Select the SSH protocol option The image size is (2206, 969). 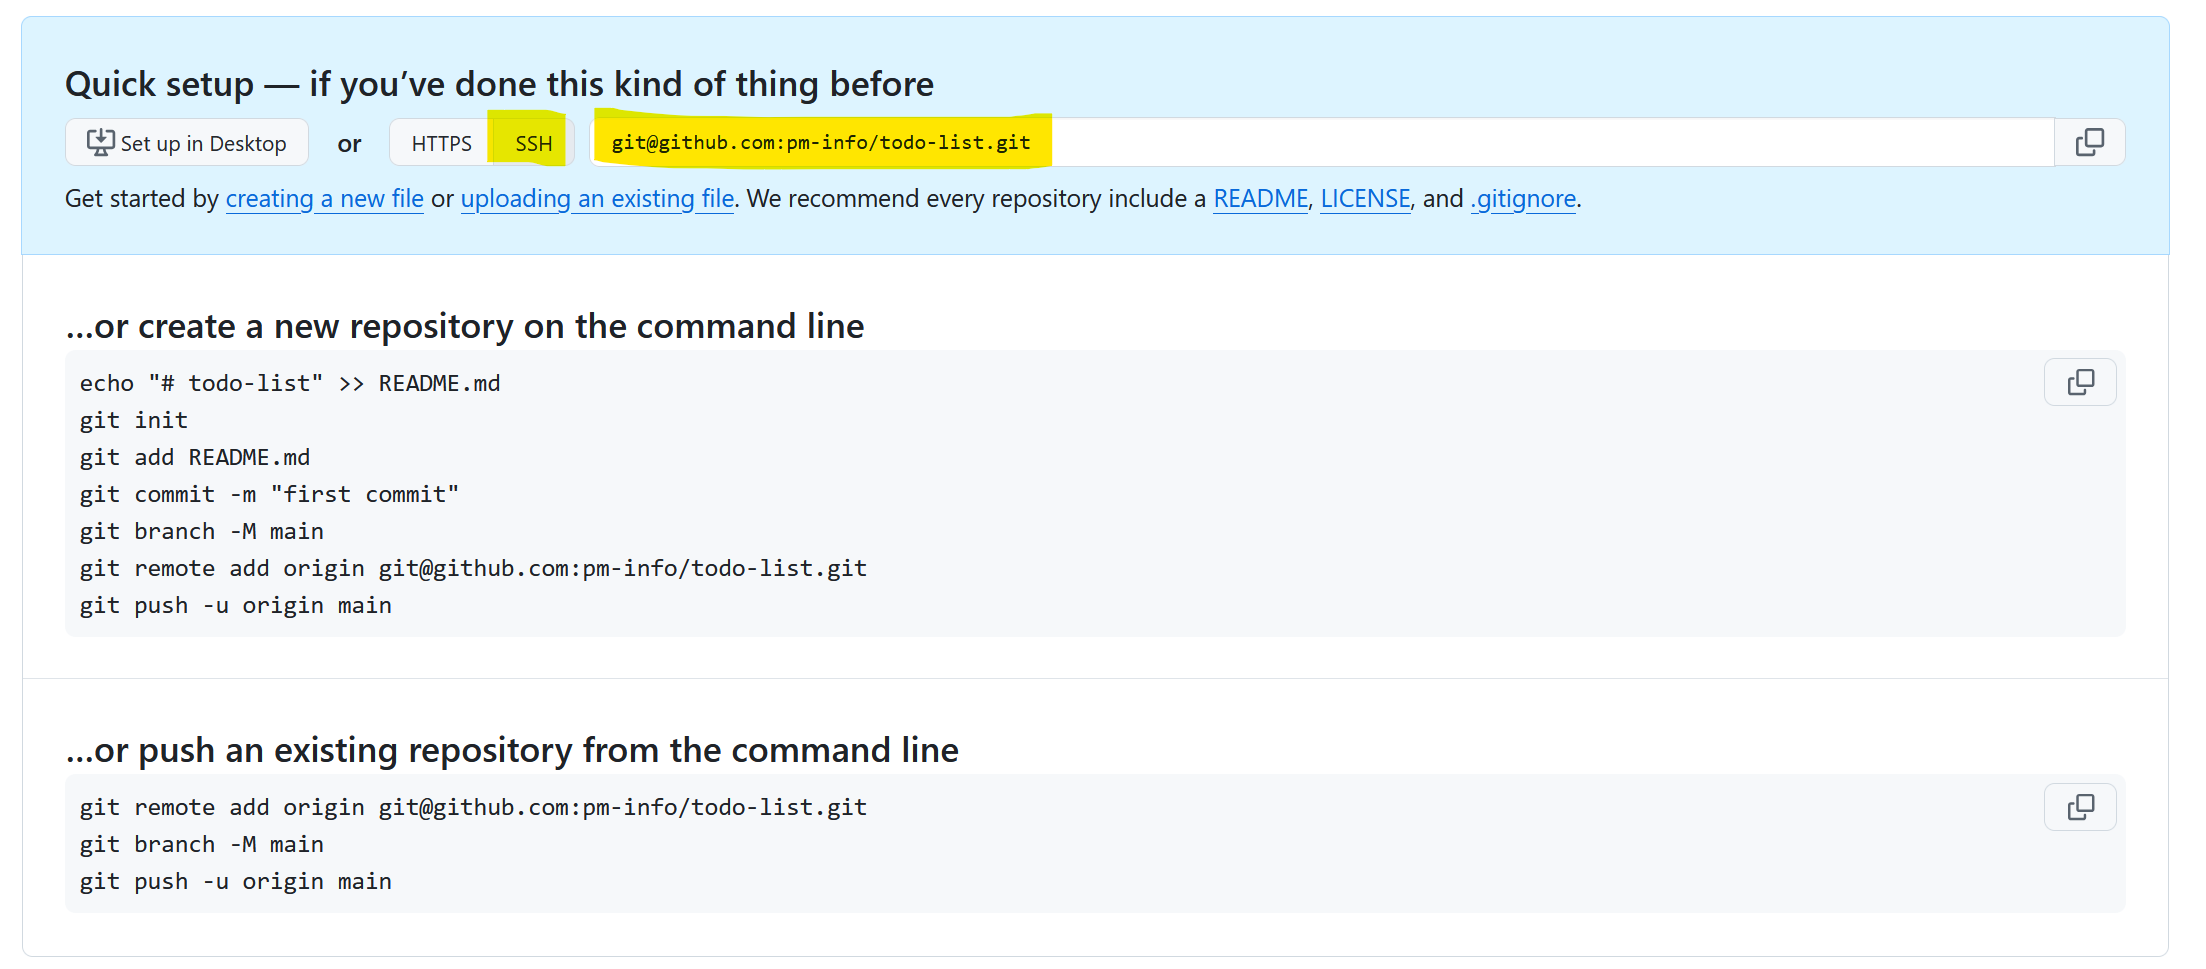[x=533, y=143]
